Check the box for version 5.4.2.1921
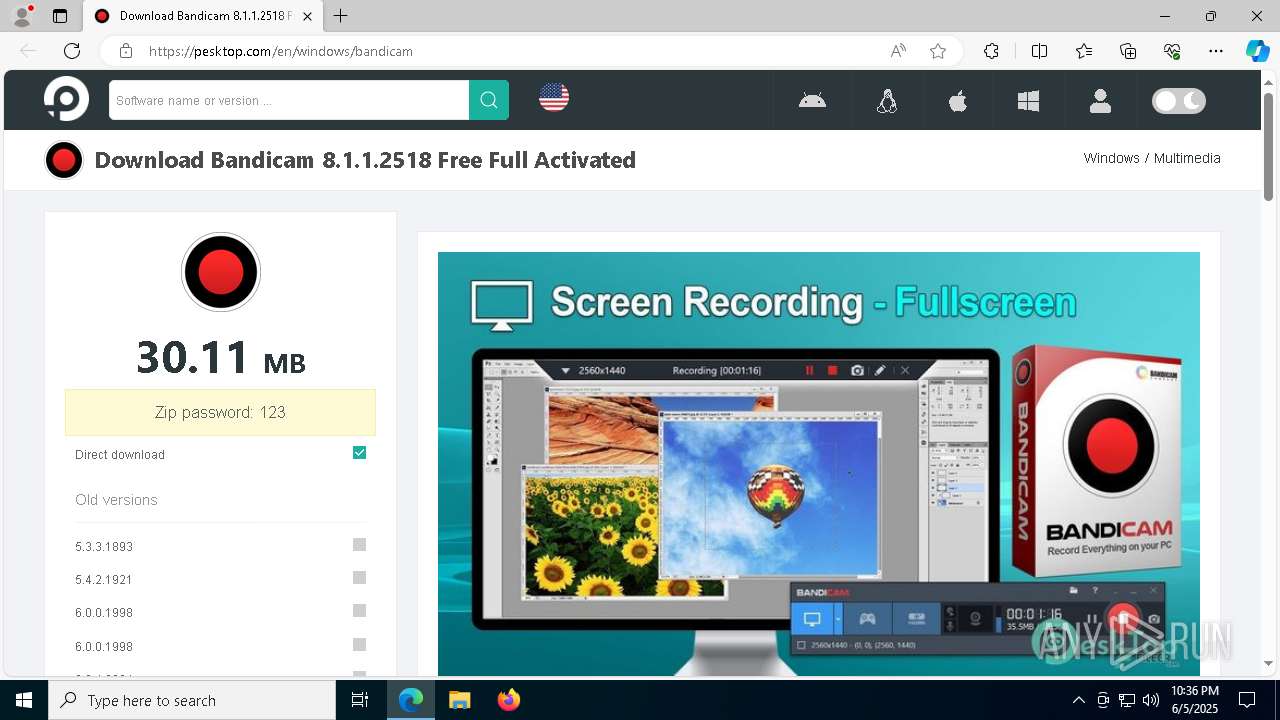This screenshot has width=1280, height=720. [x=360, y=578]
